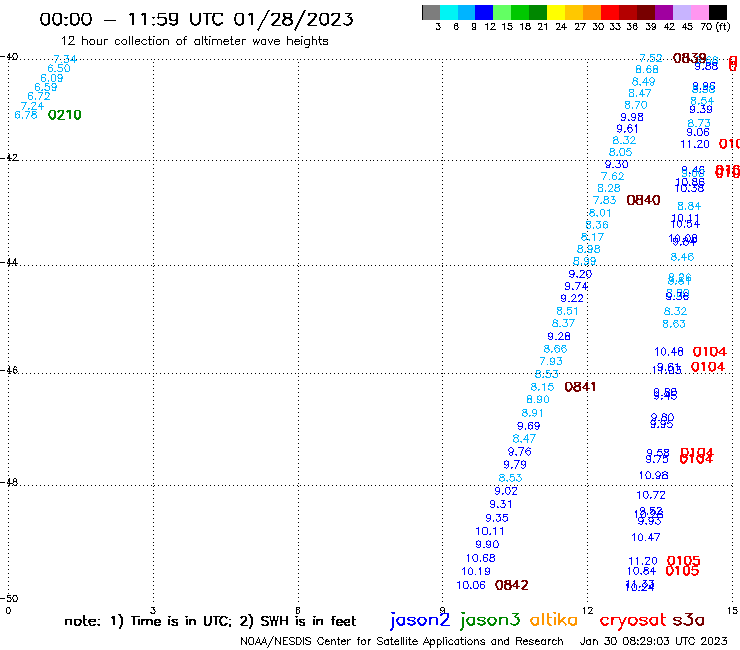Select the orange 30 ft legend swatch

pos(592,12)
